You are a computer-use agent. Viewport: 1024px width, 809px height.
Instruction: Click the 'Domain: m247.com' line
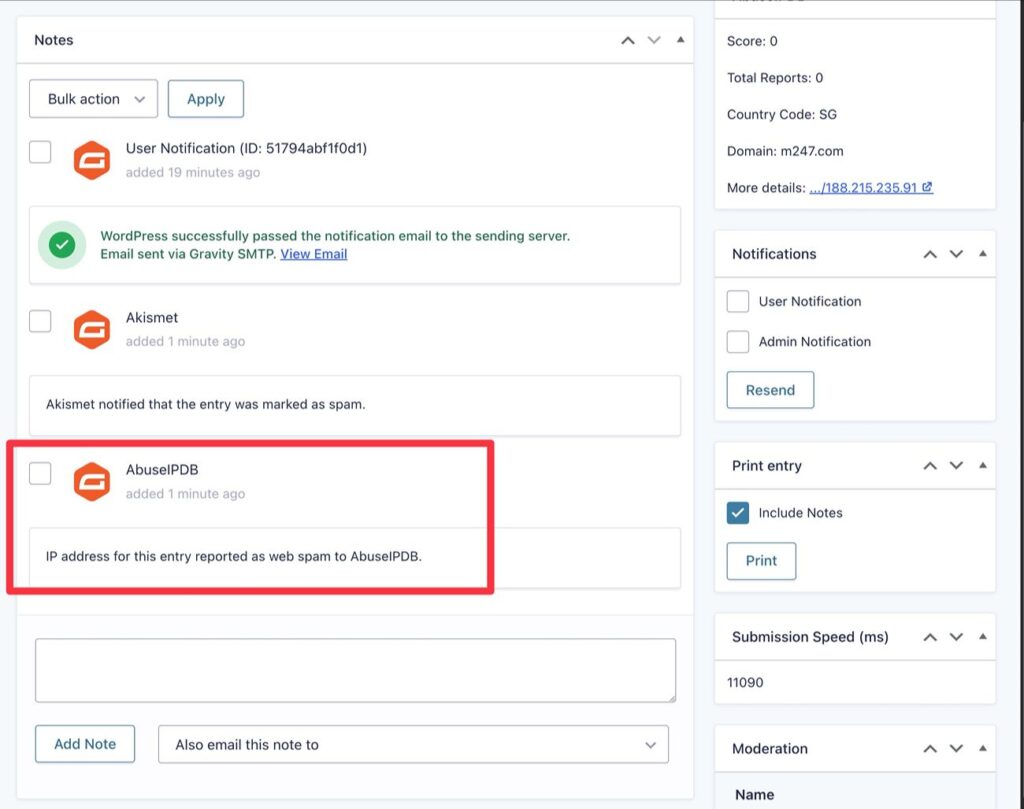click(x=785, y=151)
